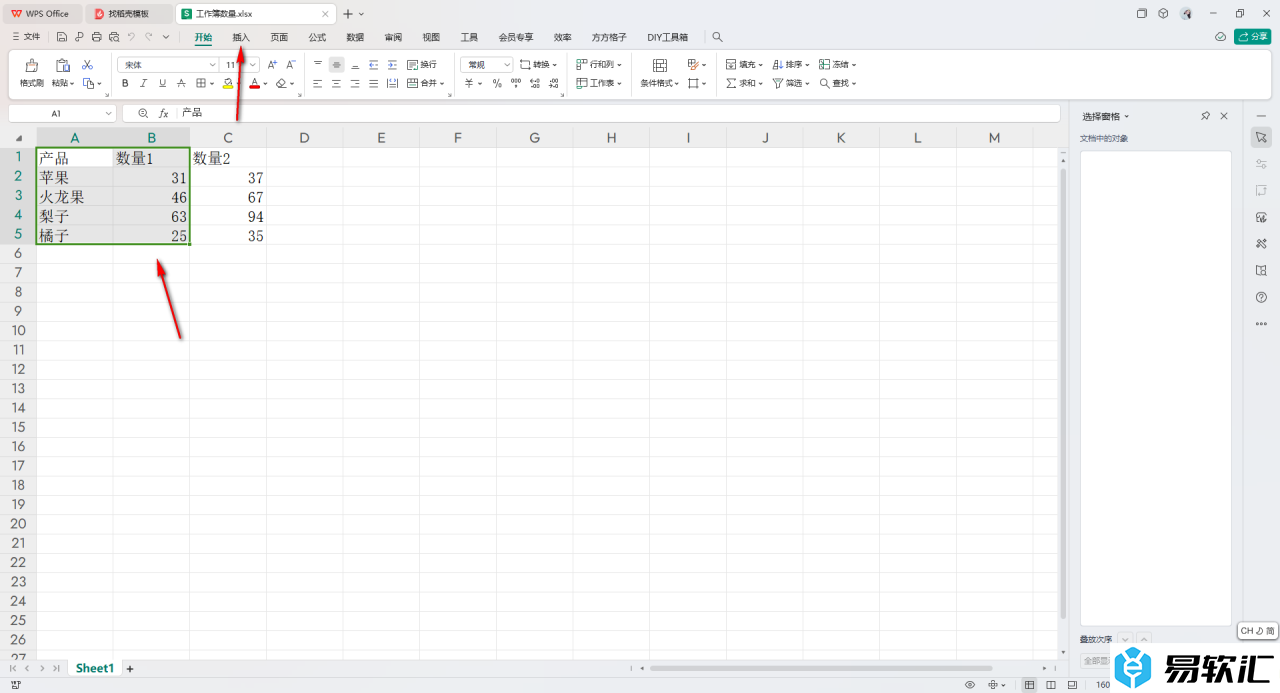The image size is (1280, 693).
Task: Open the Worksheet (工作表) dropdown
Action: click(x=600, y=84)
